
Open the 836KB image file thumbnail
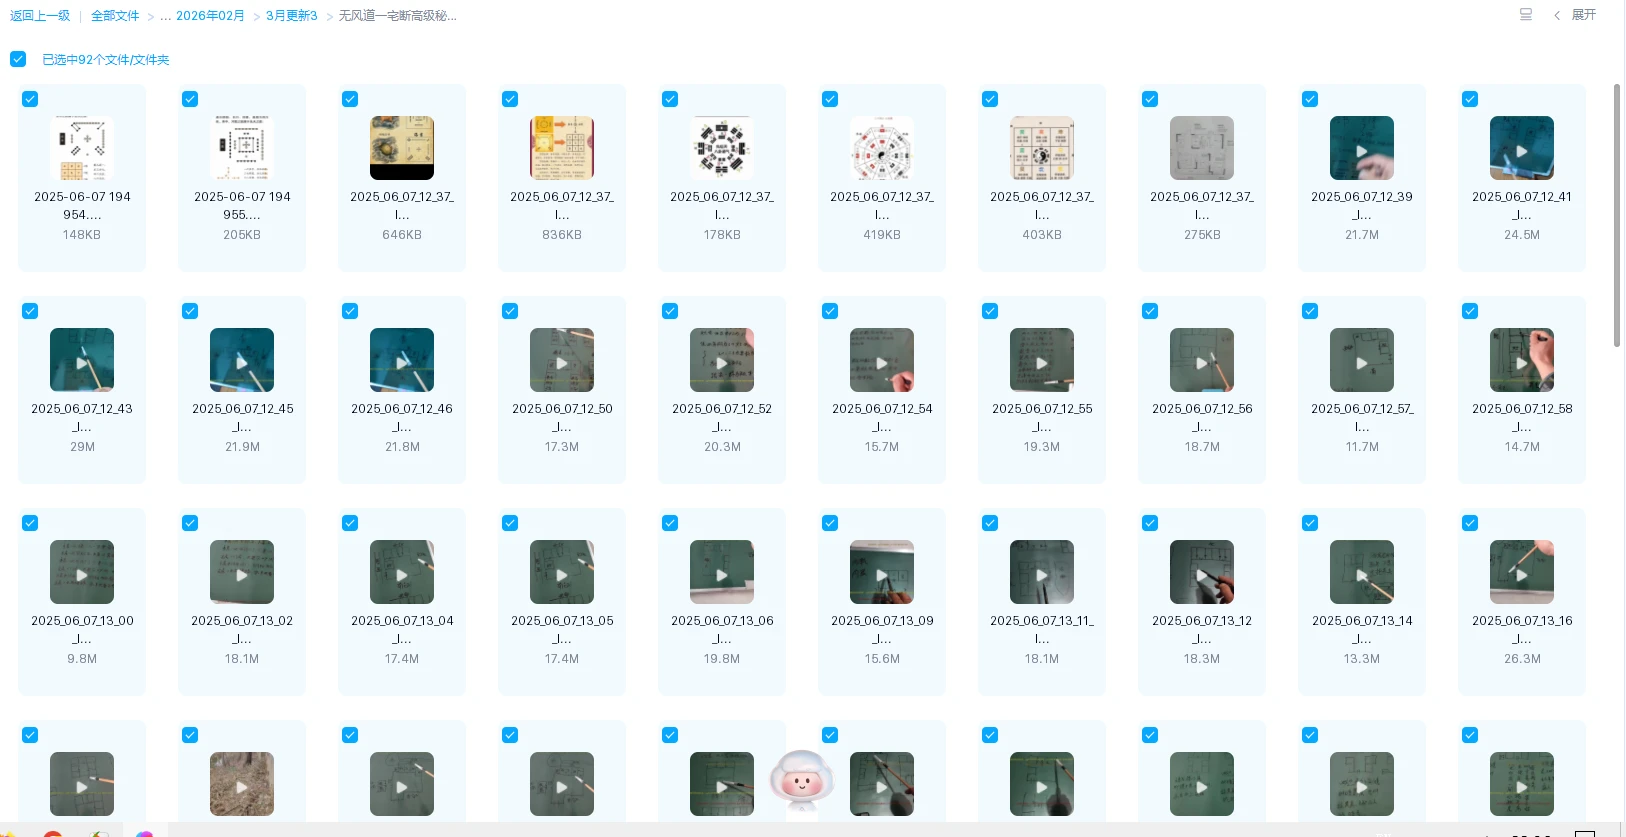click(562, 148)
